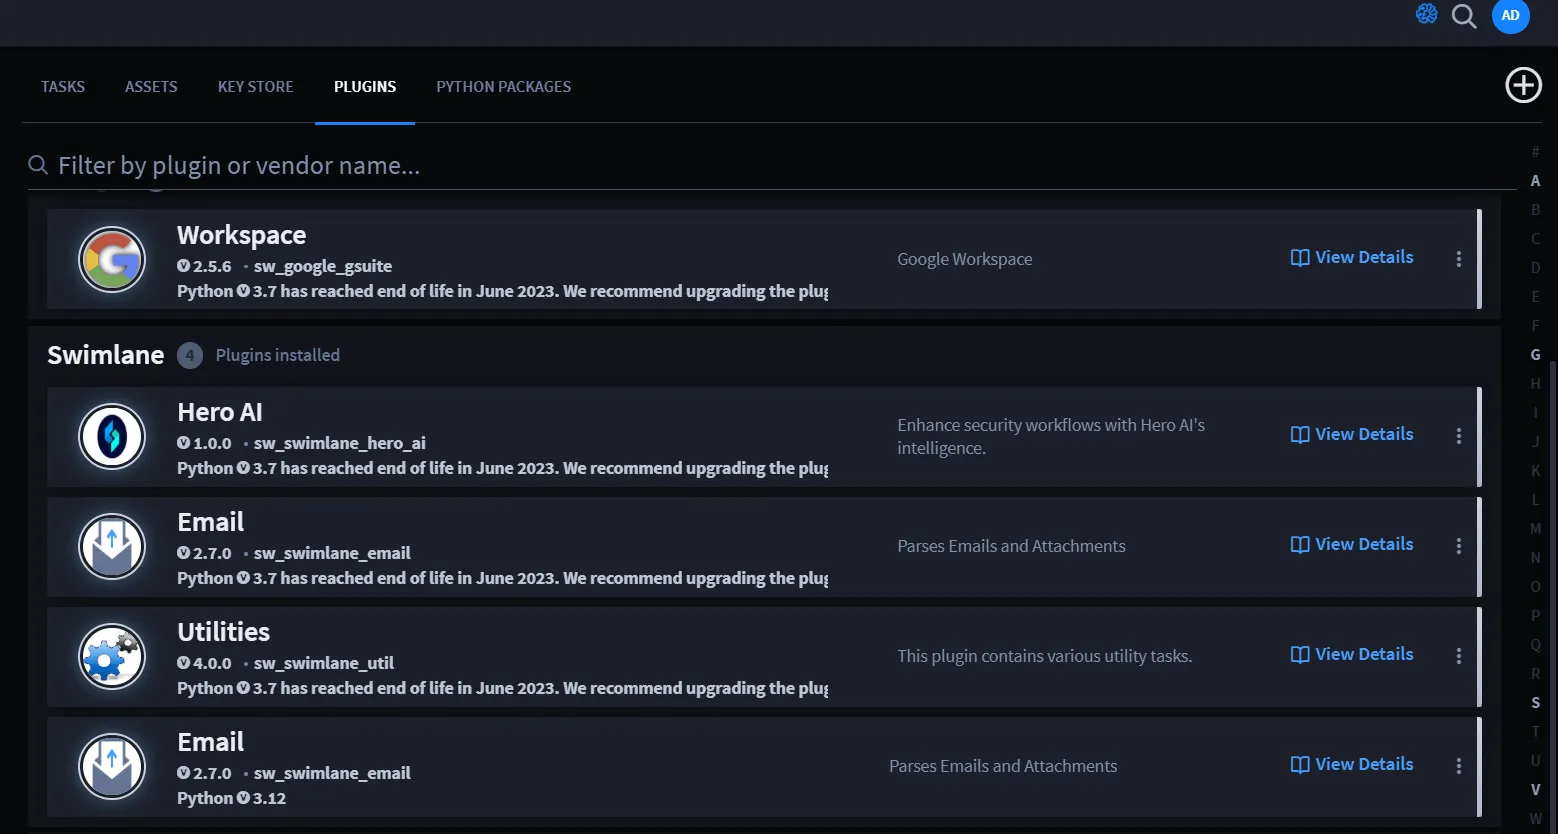View Details of the Python 3.12 Email plugin
This screenshot has height=834, width=1558.
(1352, 764)
